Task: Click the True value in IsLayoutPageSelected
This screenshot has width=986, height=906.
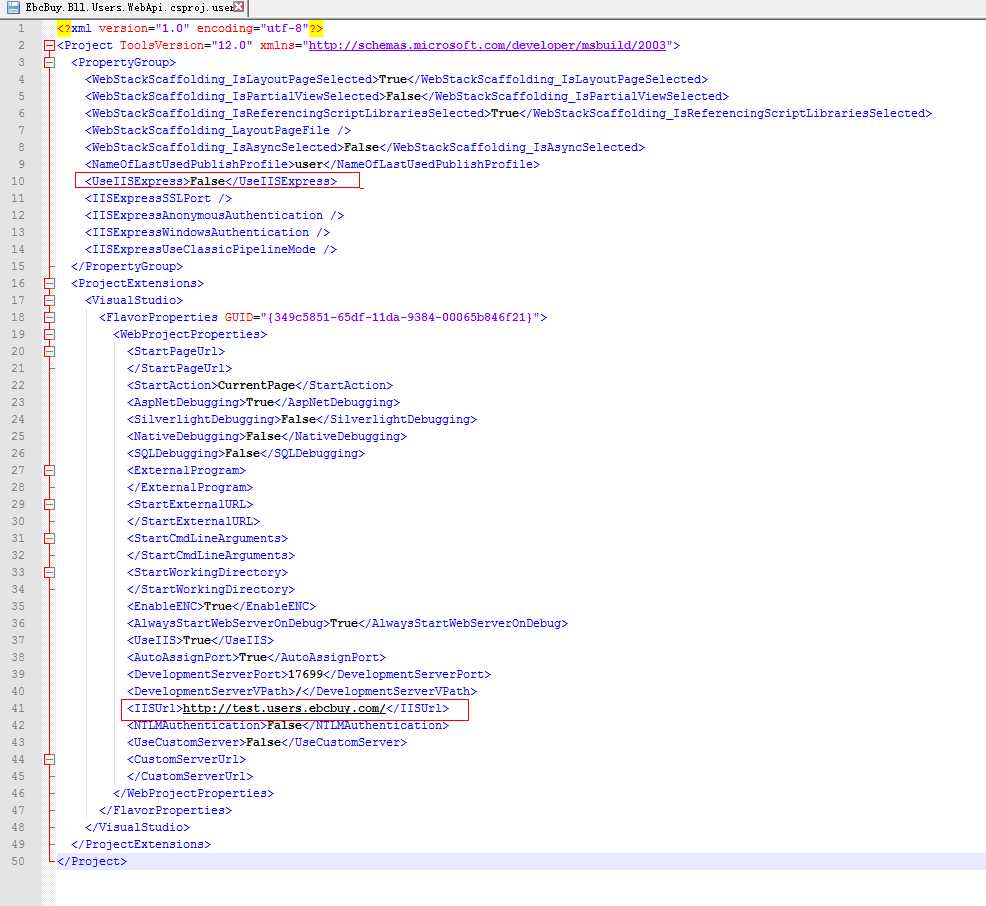Action: 393,79
